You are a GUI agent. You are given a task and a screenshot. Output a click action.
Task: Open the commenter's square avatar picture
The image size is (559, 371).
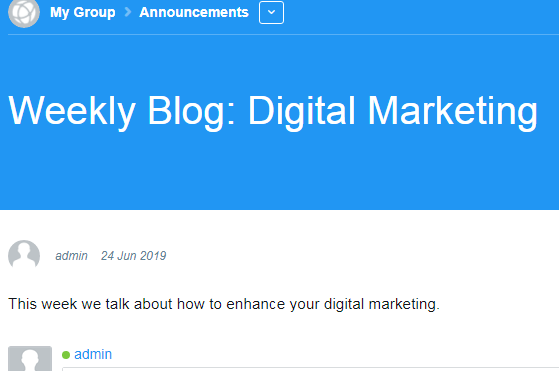(x=30, y=359)
